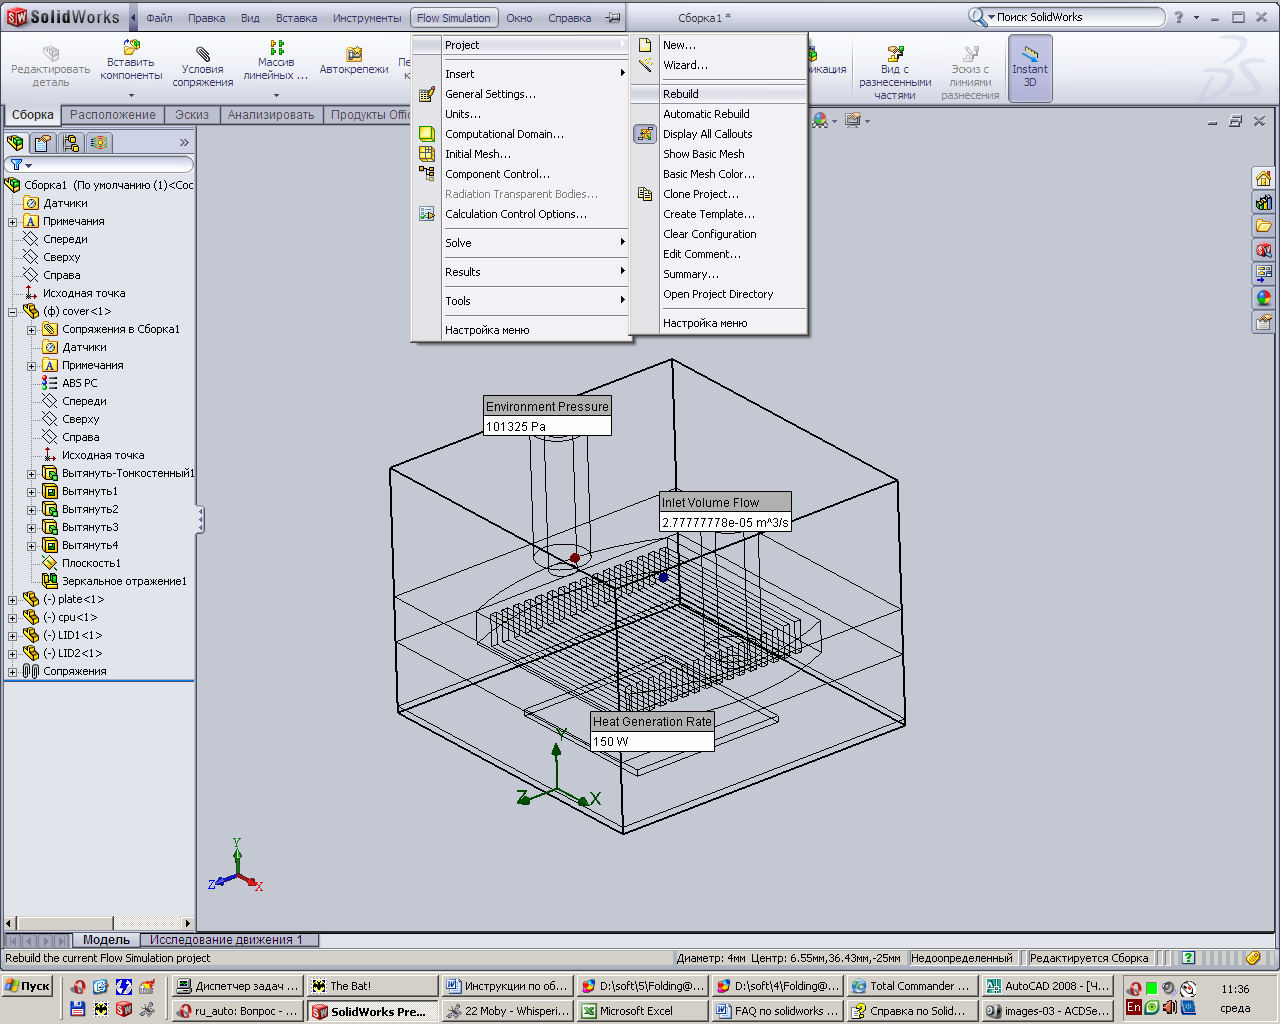
Task: Open the Design Library task pane icon
Action: (1264, 202)
